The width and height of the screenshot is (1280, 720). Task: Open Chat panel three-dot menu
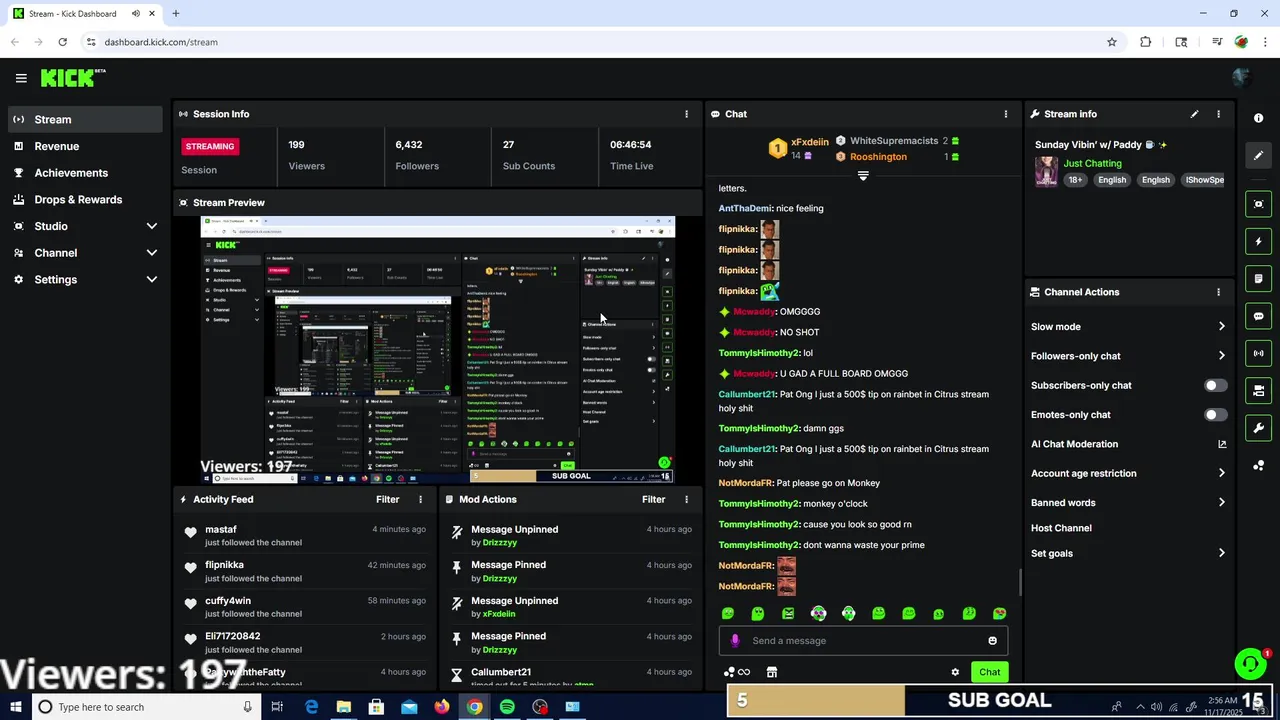coord(1006,114)
